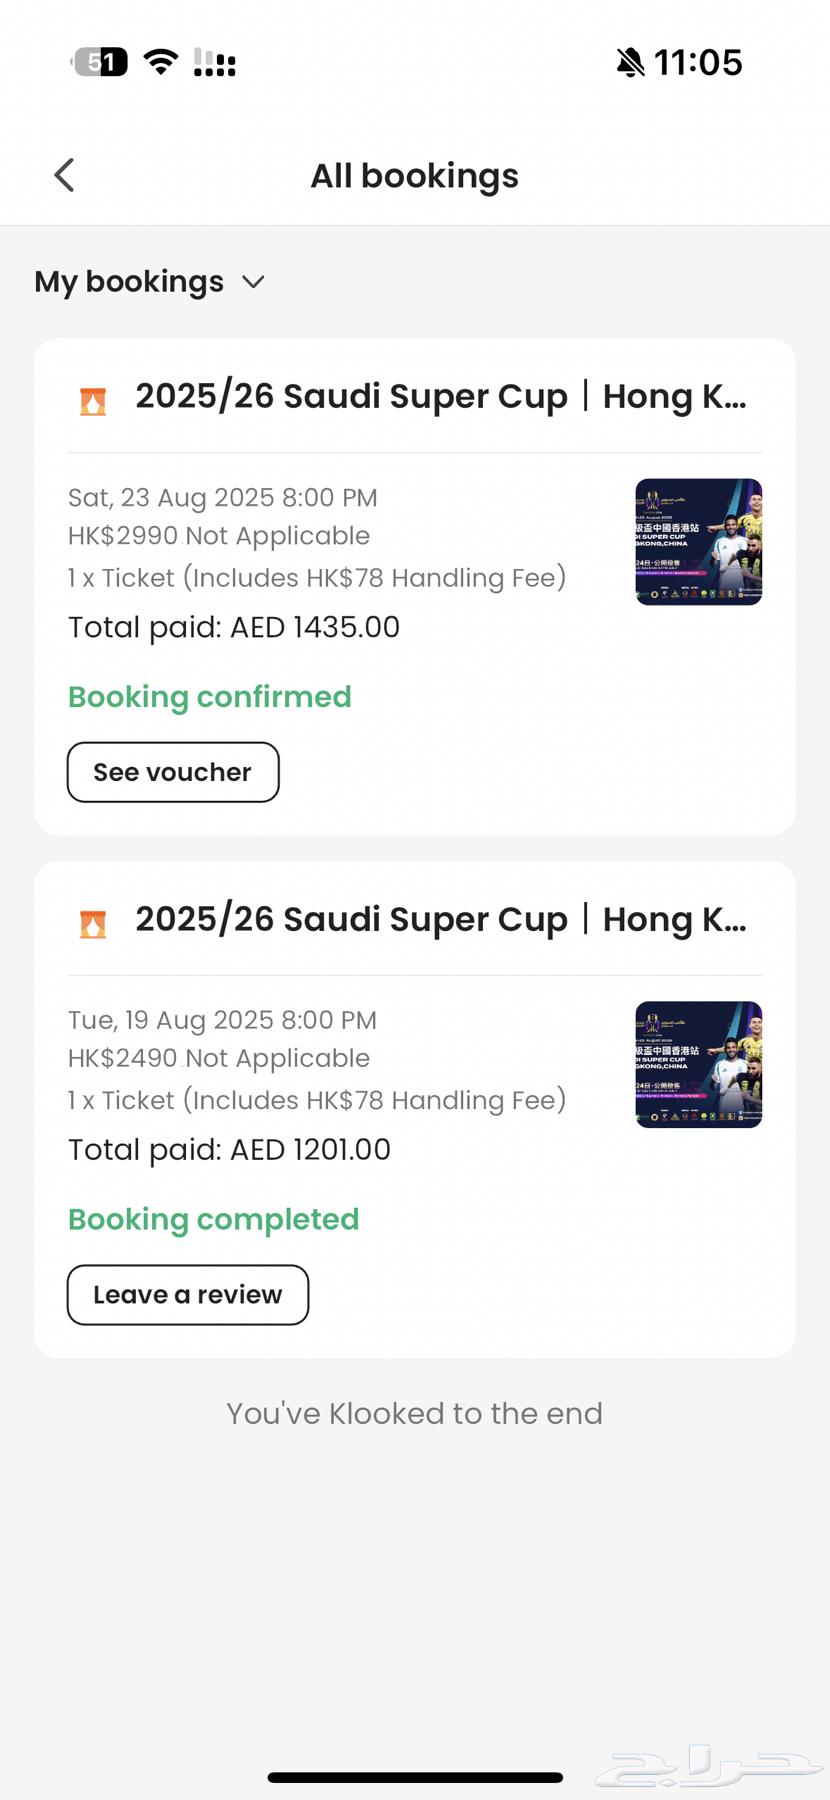This screenshot has height=1800, width=830.
Task: Tap second Saudi Super Cup booking title
Action: pos(441,920)
